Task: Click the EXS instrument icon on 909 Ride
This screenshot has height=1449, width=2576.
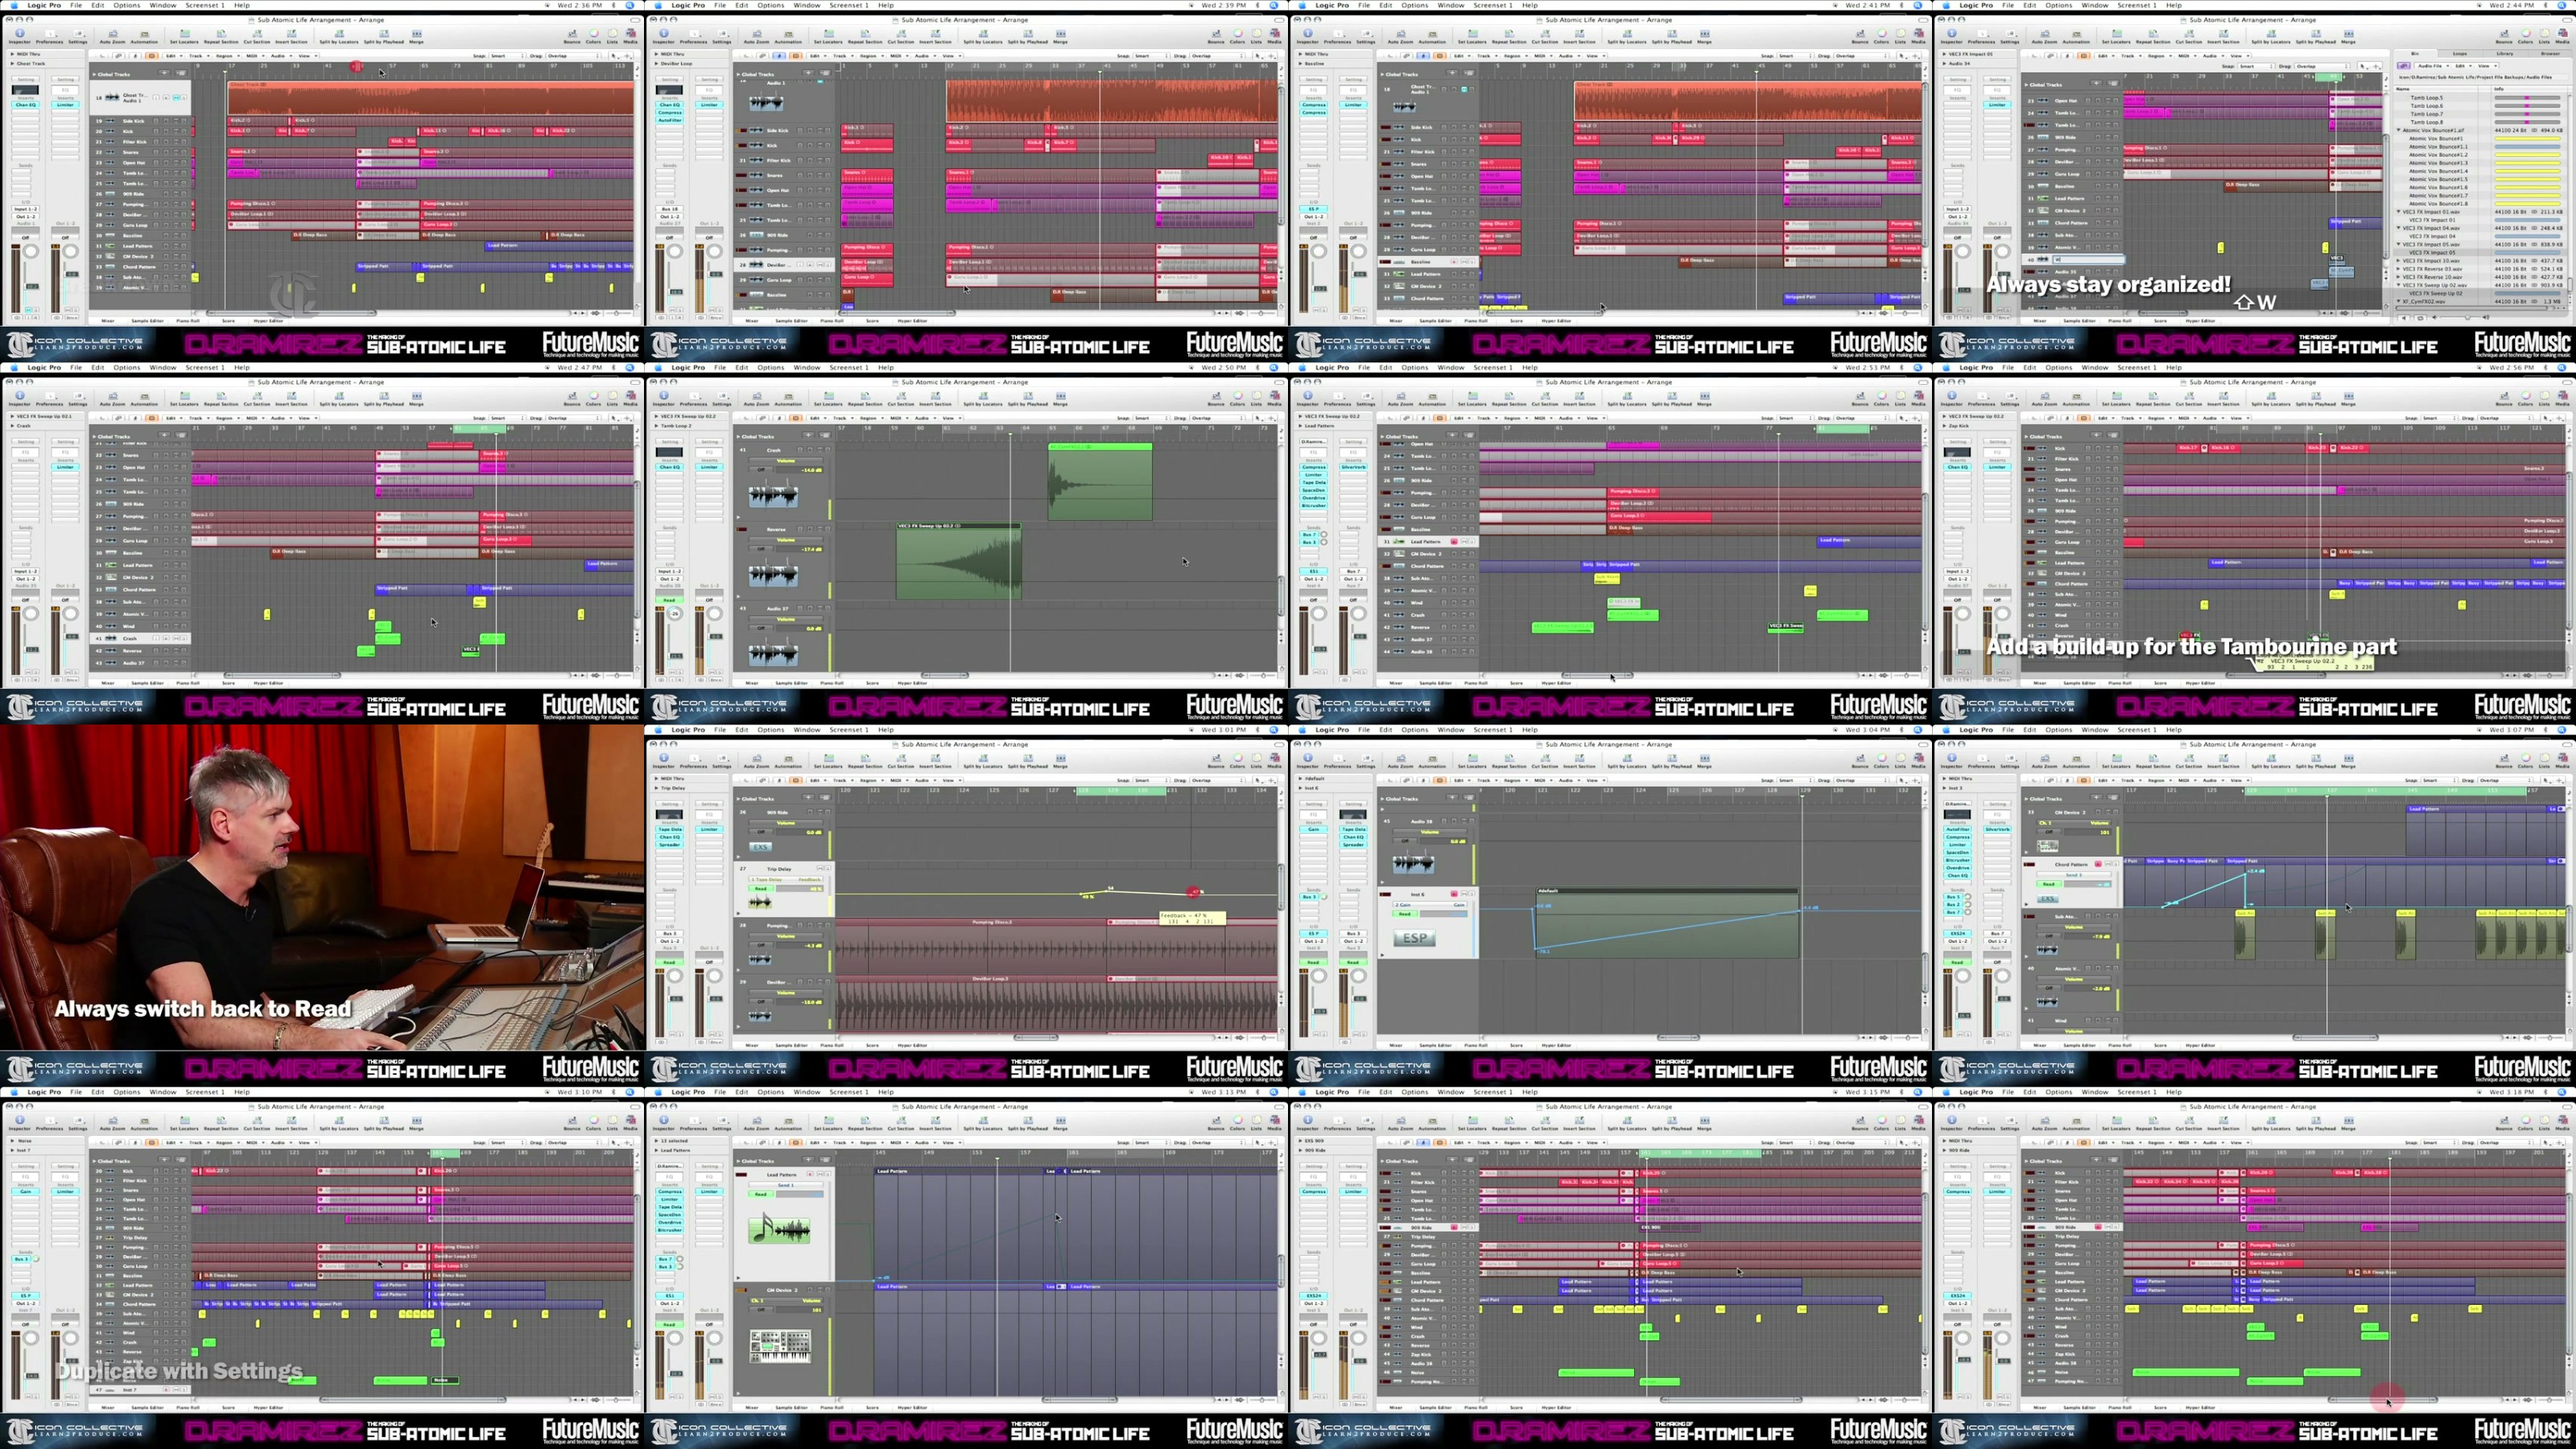Action: coord(760,846)
